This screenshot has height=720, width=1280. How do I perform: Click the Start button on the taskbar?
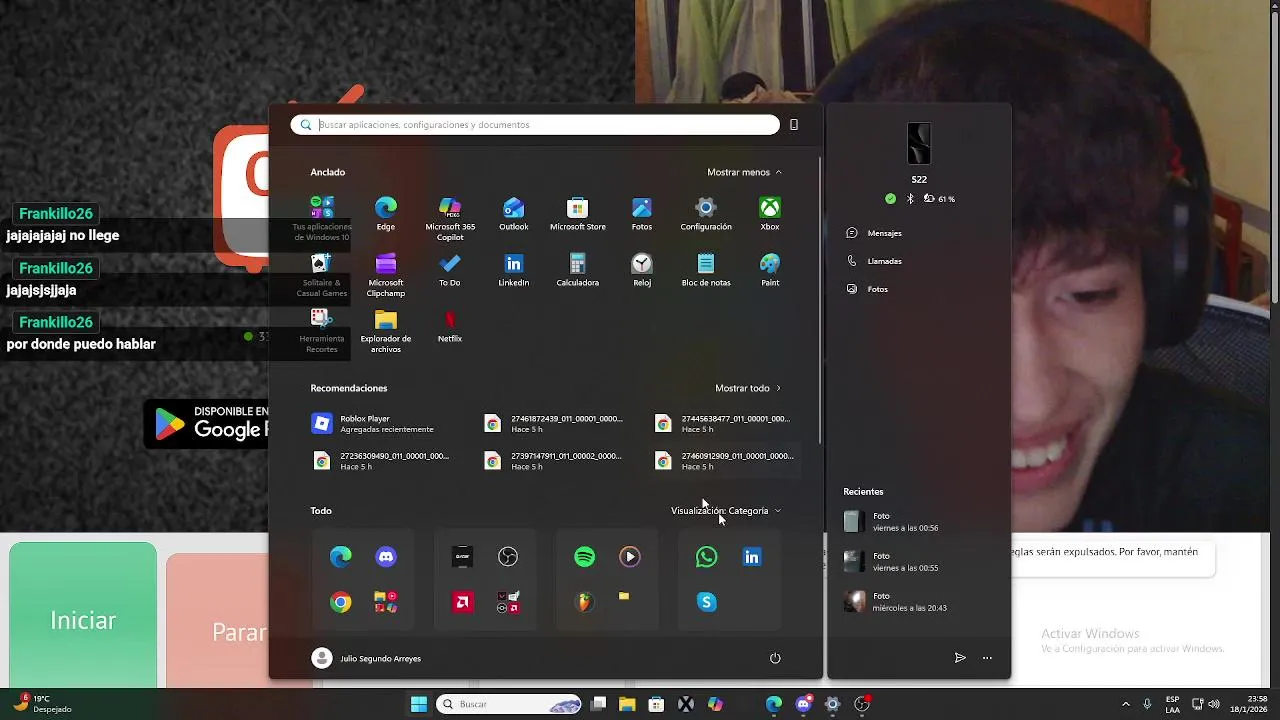click(x=419, y=704)
